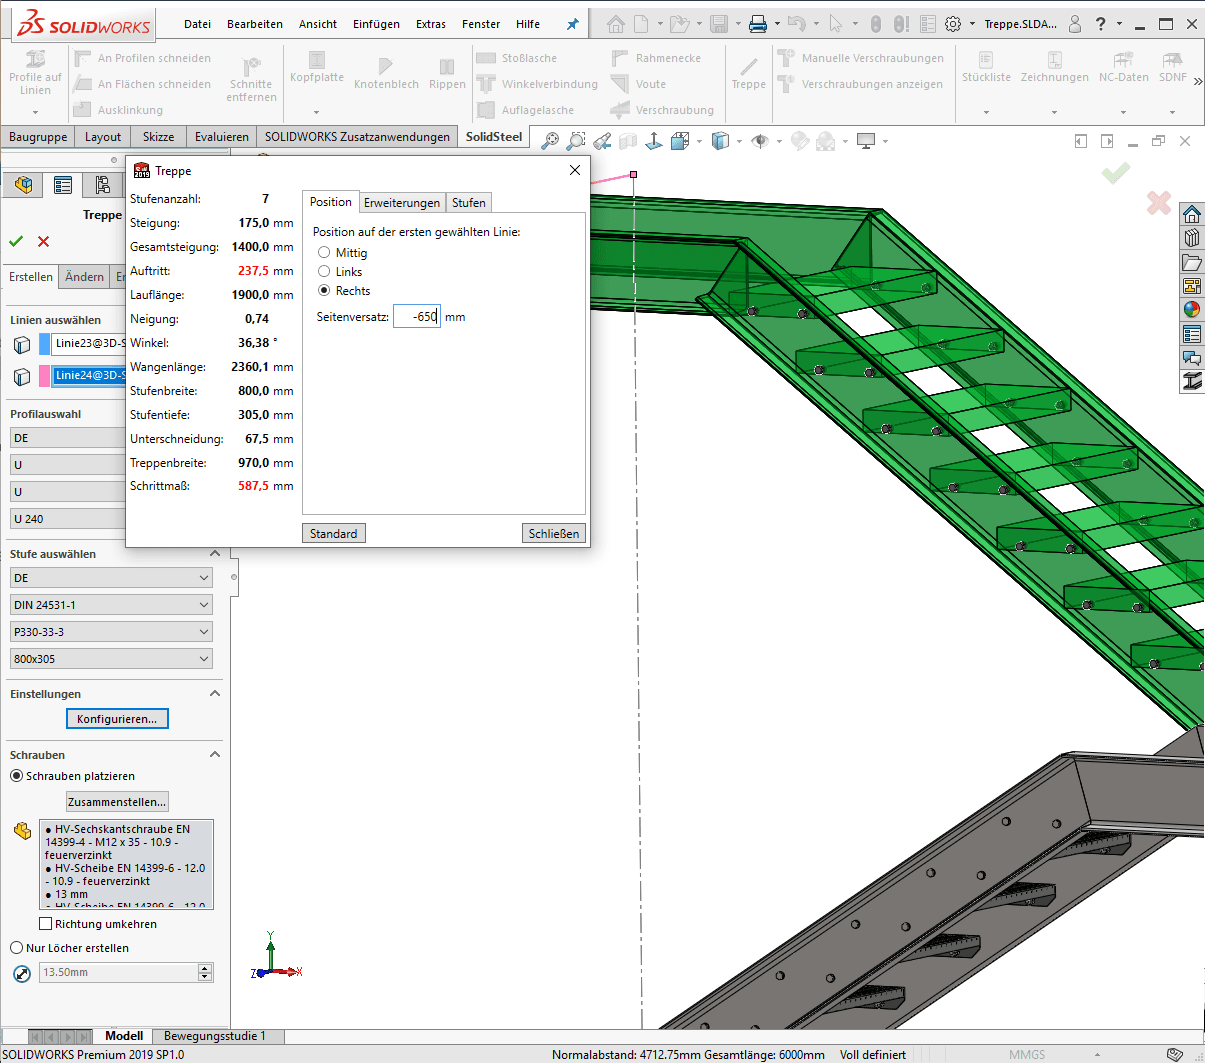Screen dimensions: 1205x1063
Task: Click the Home icon in the title toolbar
Action: [616, 24]
